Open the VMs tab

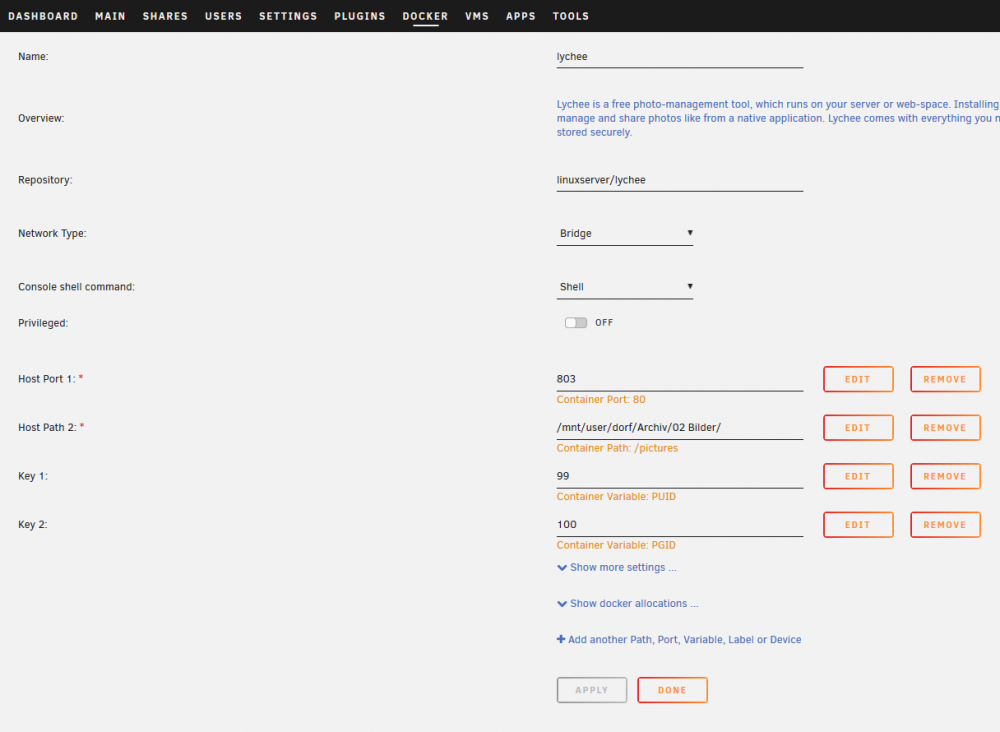pyautogui.click(x=477, y=16)
